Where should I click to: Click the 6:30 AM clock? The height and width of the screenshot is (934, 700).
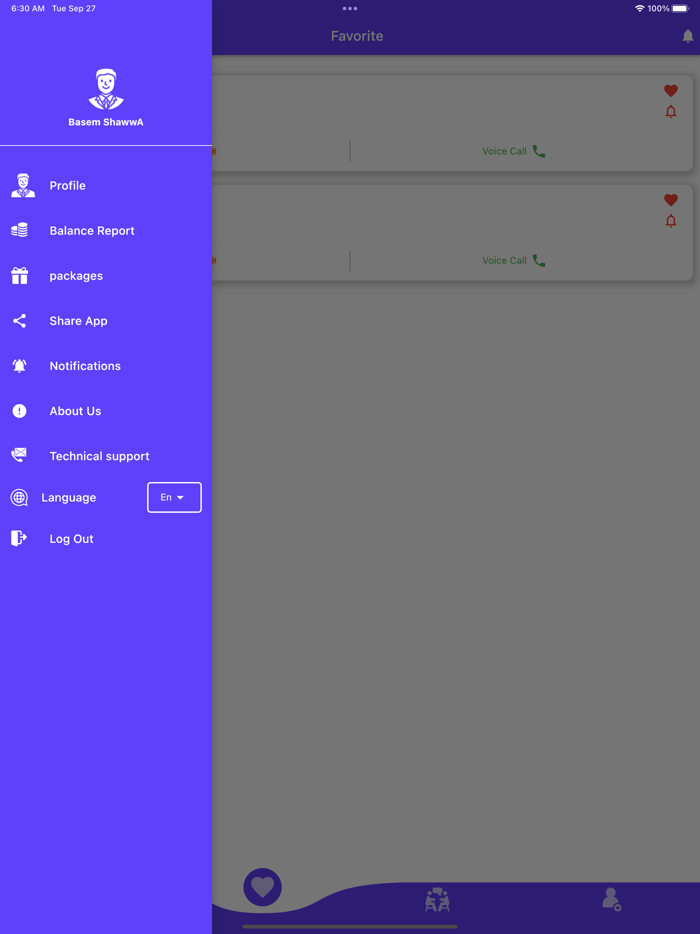click(x=28, y=8)
